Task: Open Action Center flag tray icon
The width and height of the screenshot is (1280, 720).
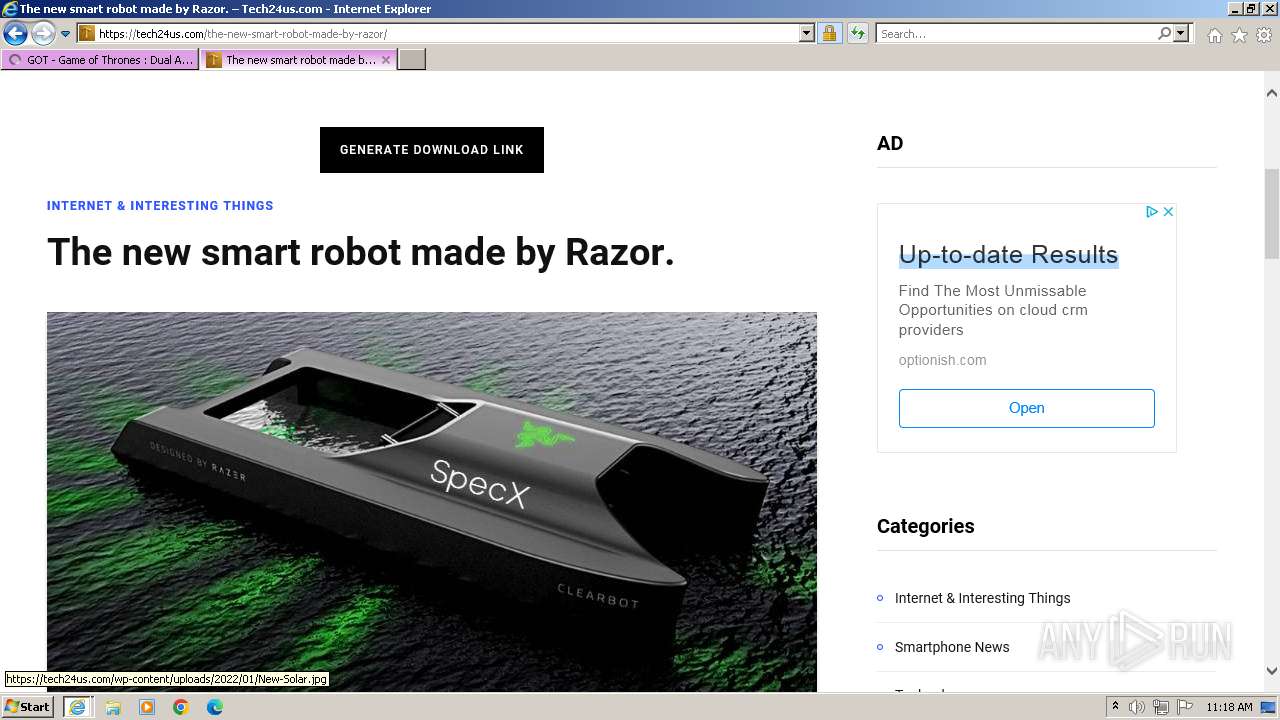Action: coord(1185,707)
